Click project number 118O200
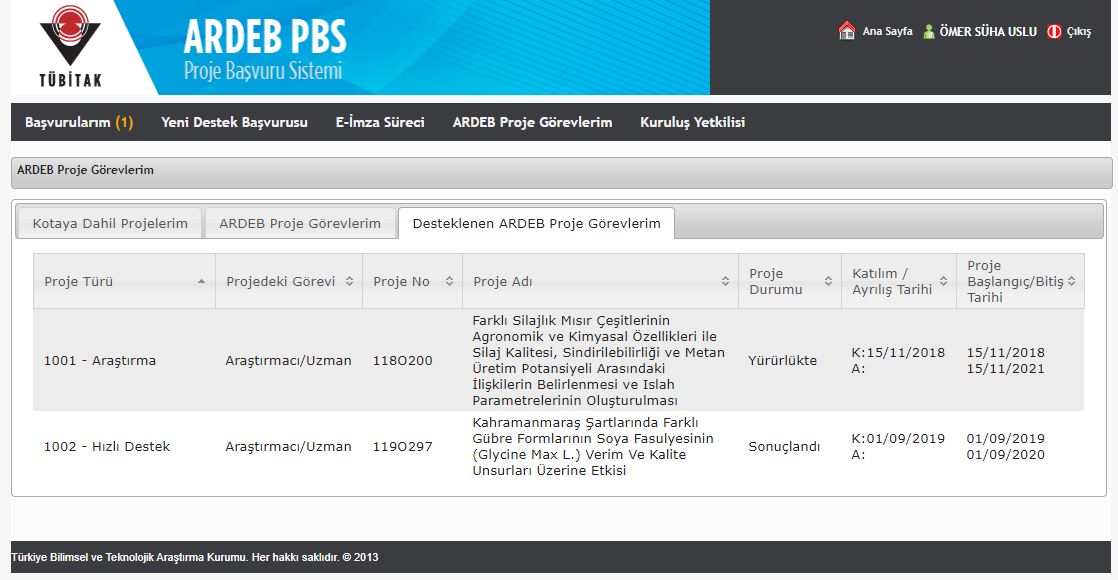Image resolution: width=1118 pixels, height=580 pixels. coord(402,360)
